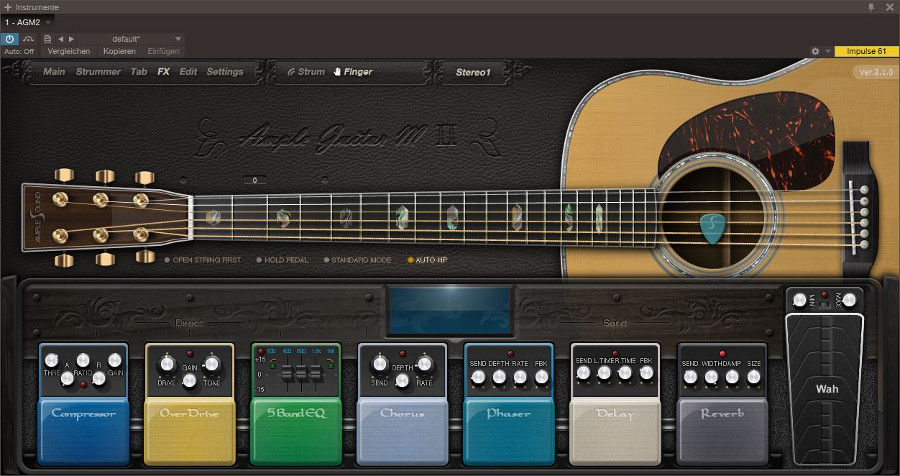Image resolution: width=900 pixels, height=476 pixels.
Task: Click the Ample Sound logo on the headstock
Action: [x=37, y=216]
